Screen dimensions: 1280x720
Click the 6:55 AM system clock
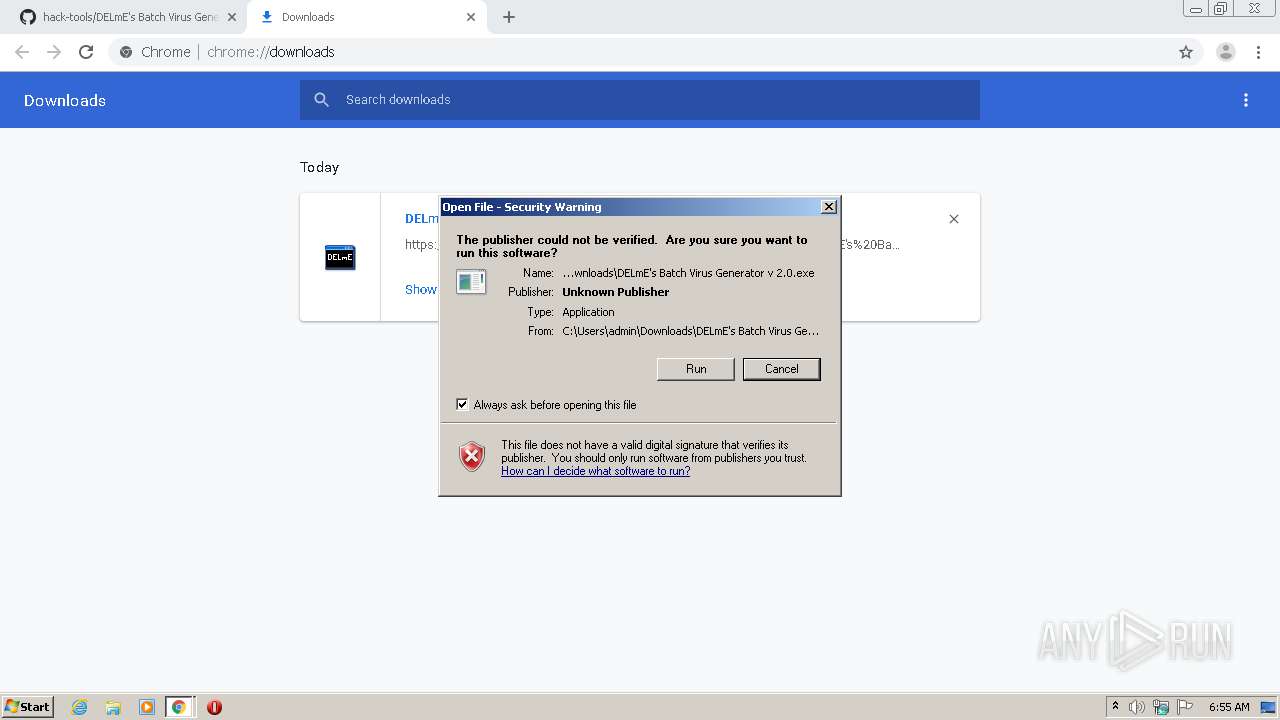point(1229,707)
